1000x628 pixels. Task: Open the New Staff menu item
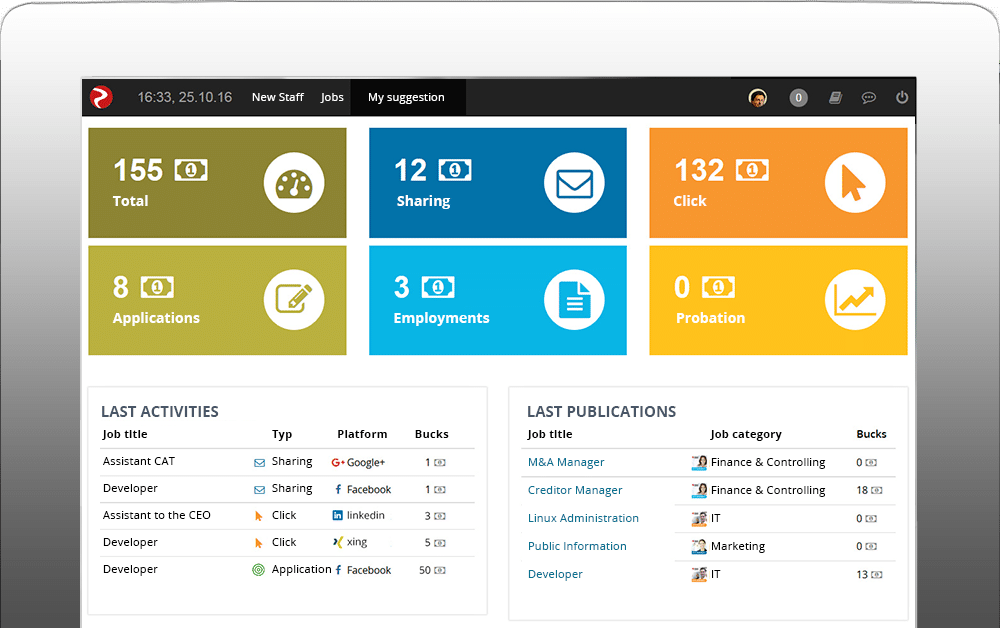(277, 97)
